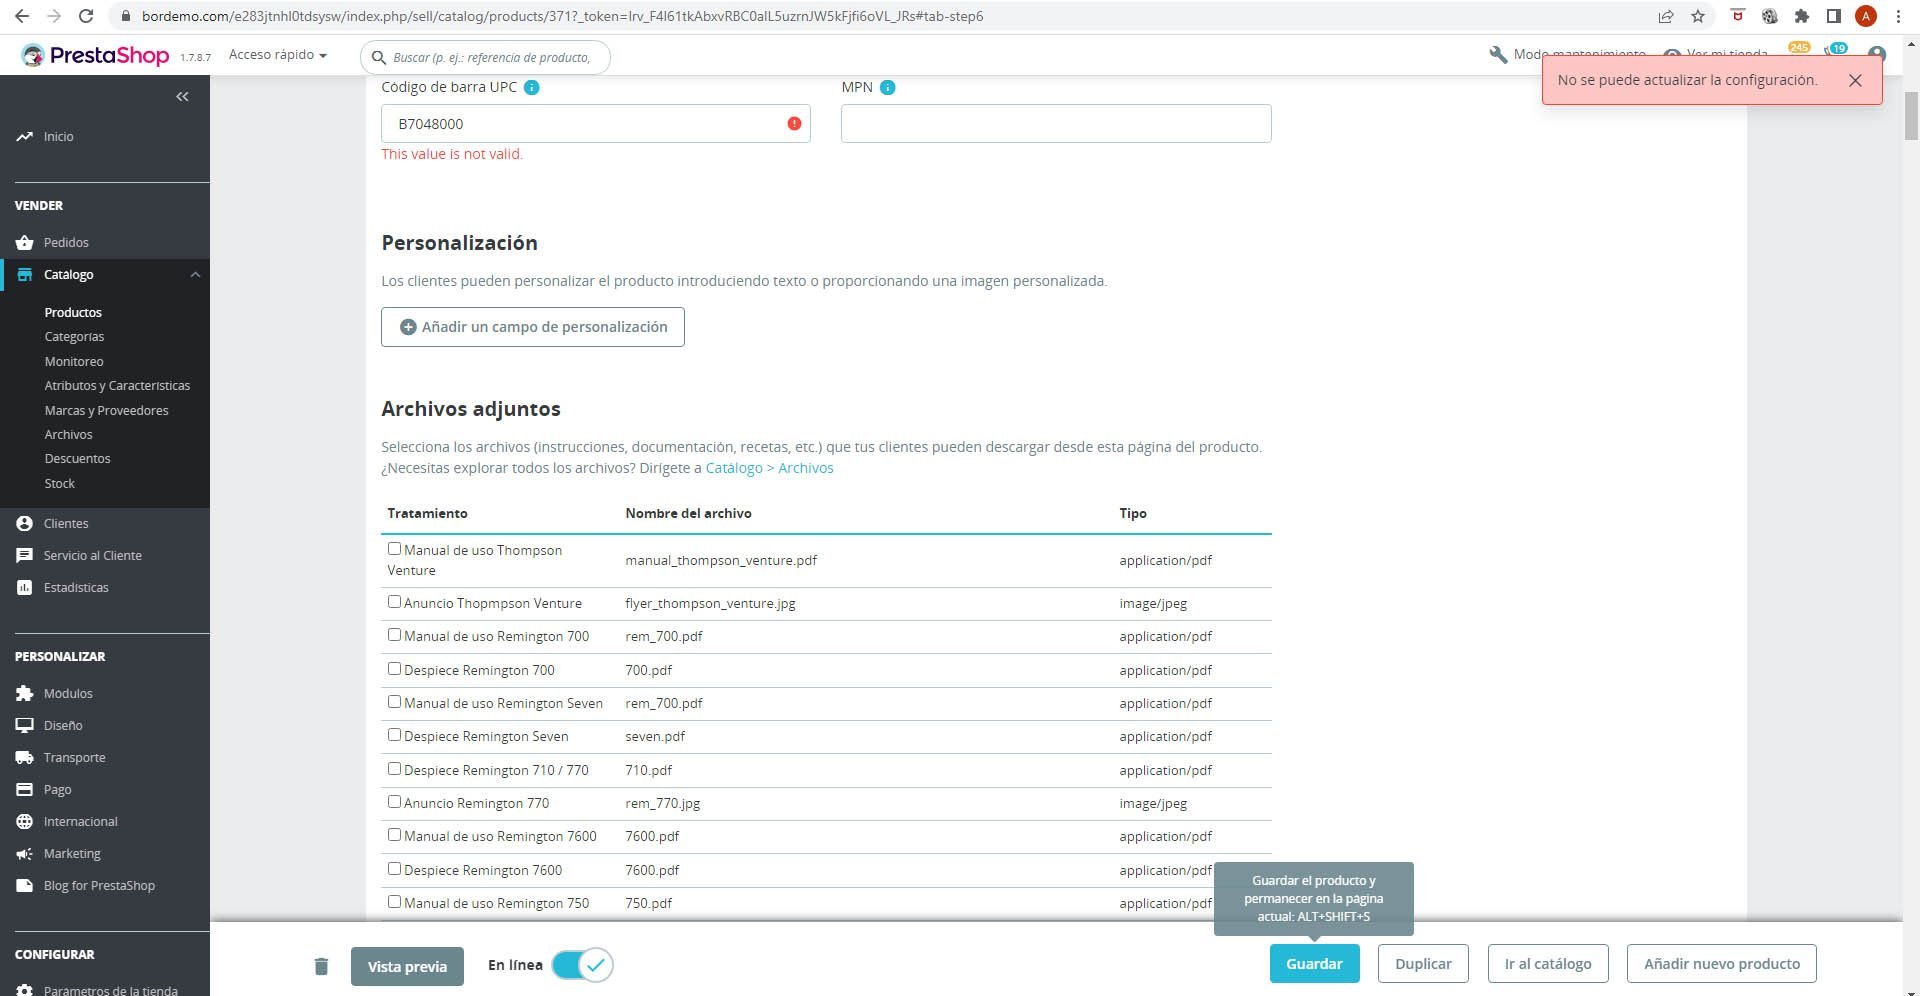Check Anuncio Remington 770 attachment
Image resolution: width=1920 pixels, height=996 pixels.
[394, 801]
